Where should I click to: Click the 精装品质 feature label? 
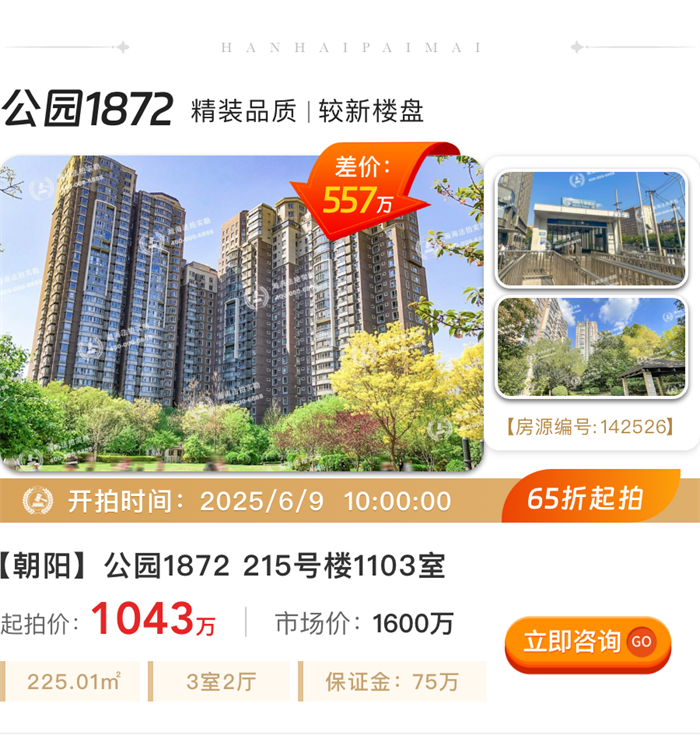[244, 111]
